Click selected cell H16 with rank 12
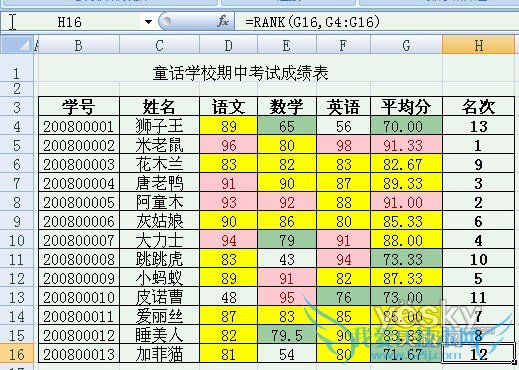Image resolution: width=519 pixels, height=370 pixels. pos(478,354)
